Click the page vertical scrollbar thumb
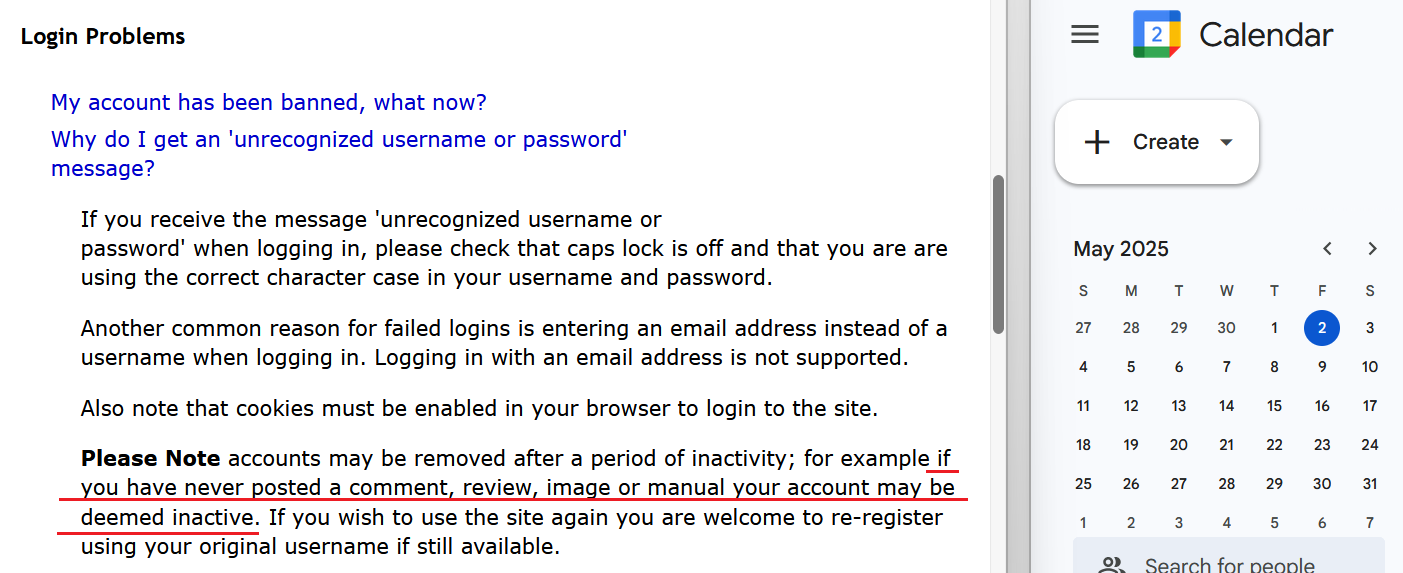1403x573 pixels. [x=997, y=255]
